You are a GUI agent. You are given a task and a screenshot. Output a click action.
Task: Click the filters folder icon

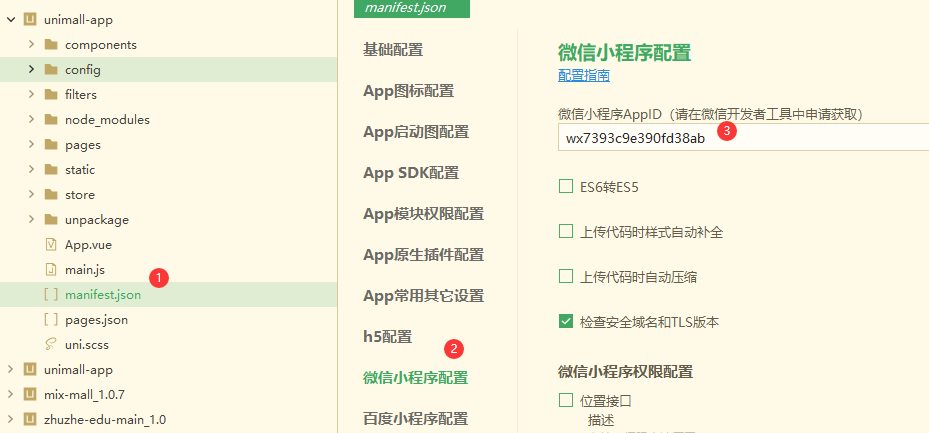tap(51, 94)
